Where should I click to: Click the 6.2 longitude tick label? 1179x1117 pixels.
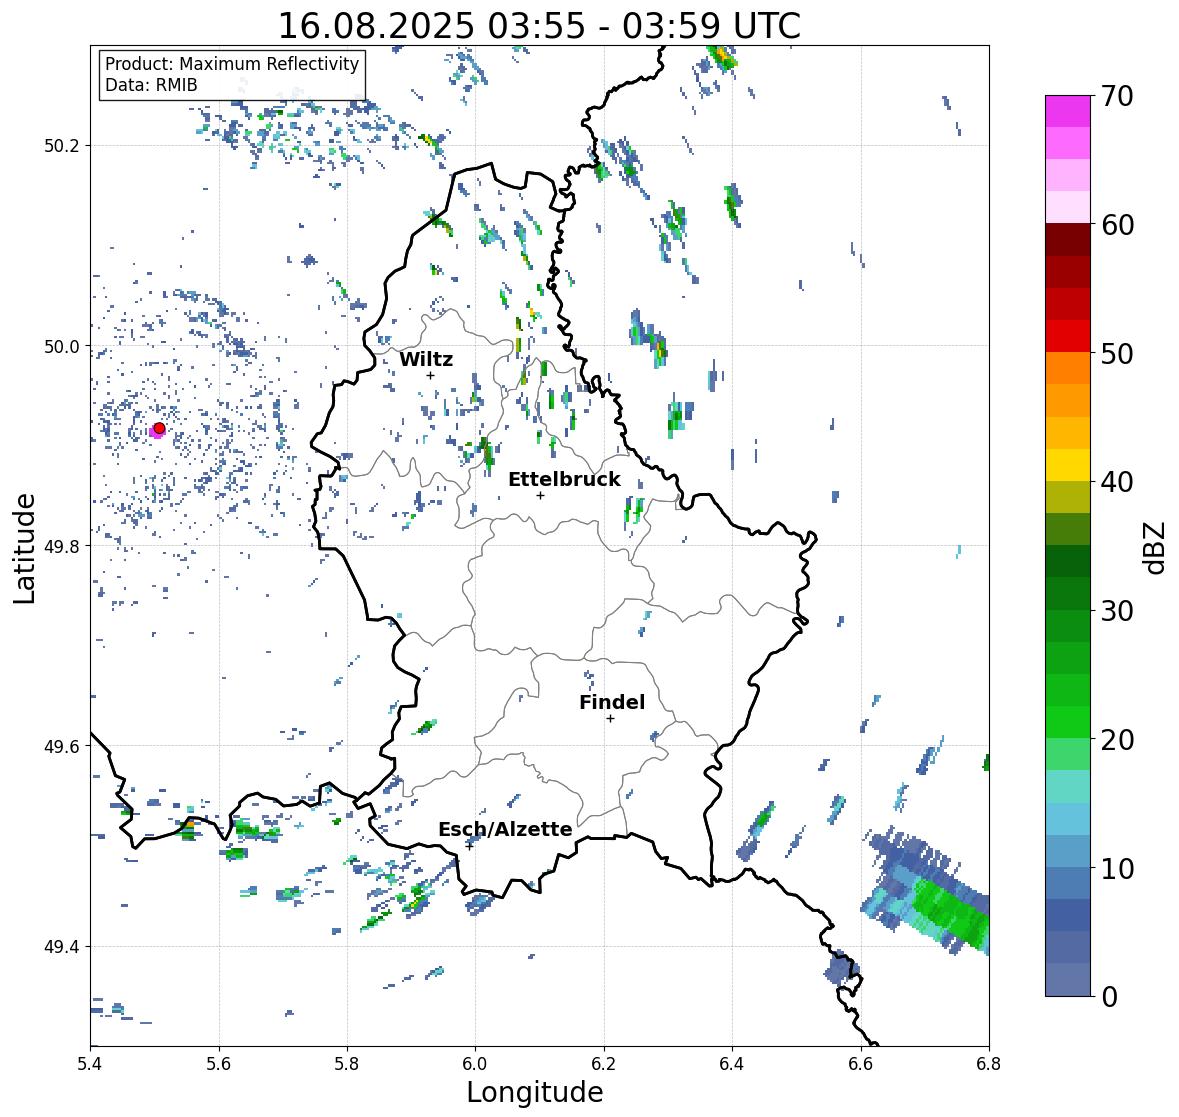coord(604,1063)
